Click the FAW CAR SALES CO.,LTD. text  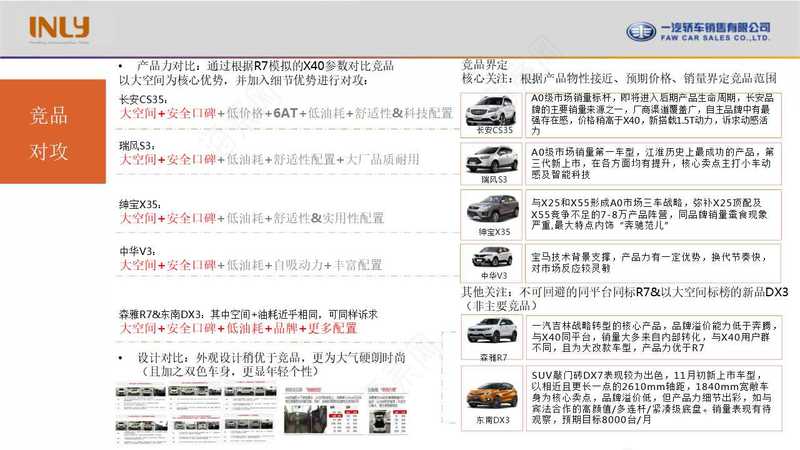pos(715,38)
